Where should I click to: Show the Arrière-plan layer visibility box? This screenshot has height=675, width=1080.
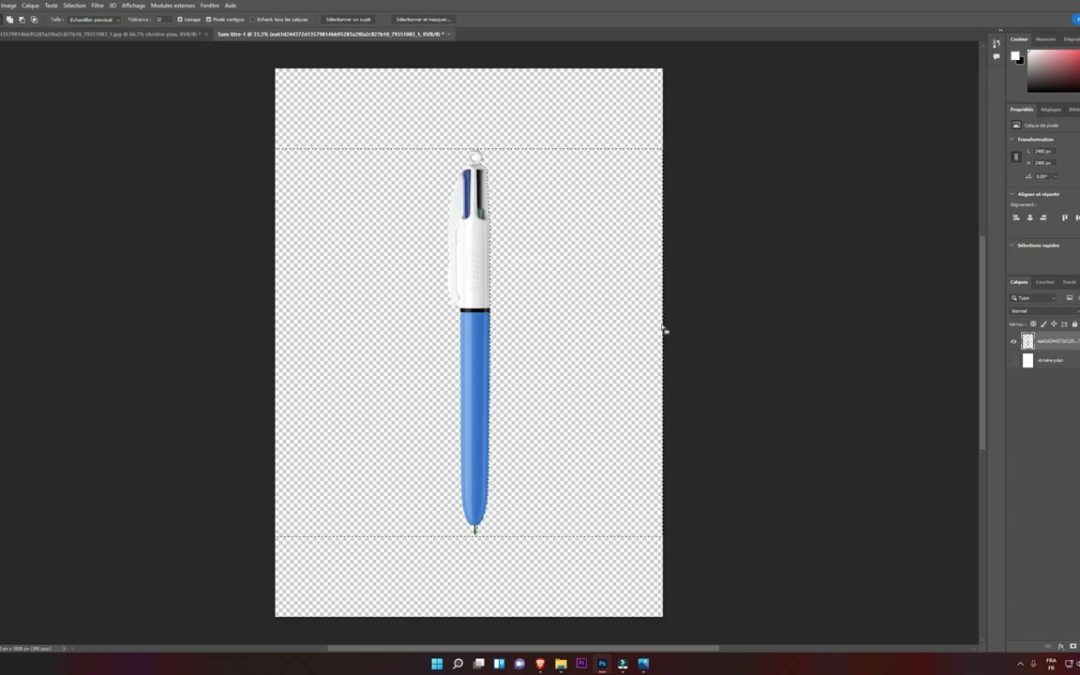[1013, 360]
